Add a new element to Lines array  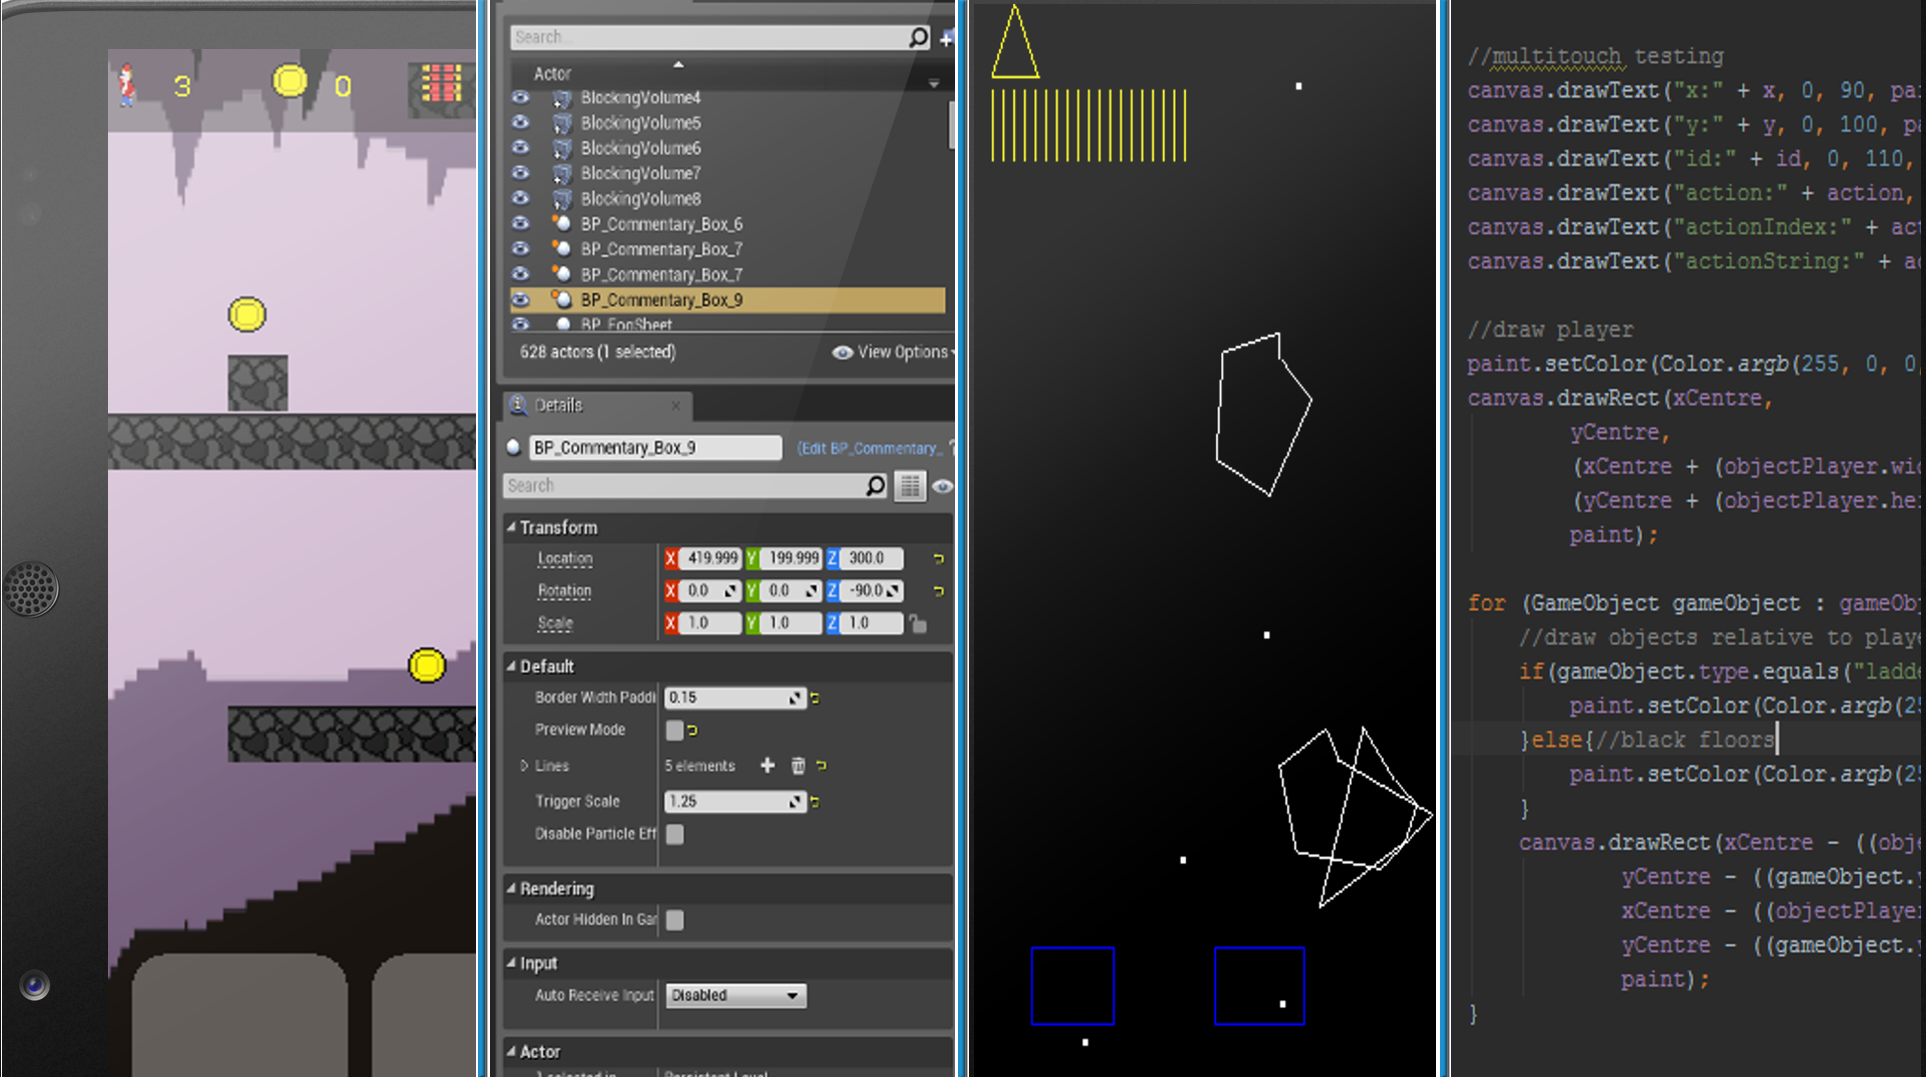click(767, 766)
